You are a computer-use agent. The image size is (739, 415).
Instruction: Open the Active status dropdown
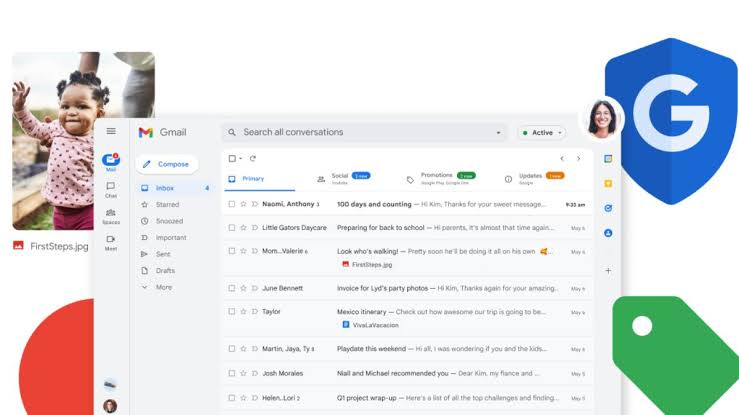point(542,132)
